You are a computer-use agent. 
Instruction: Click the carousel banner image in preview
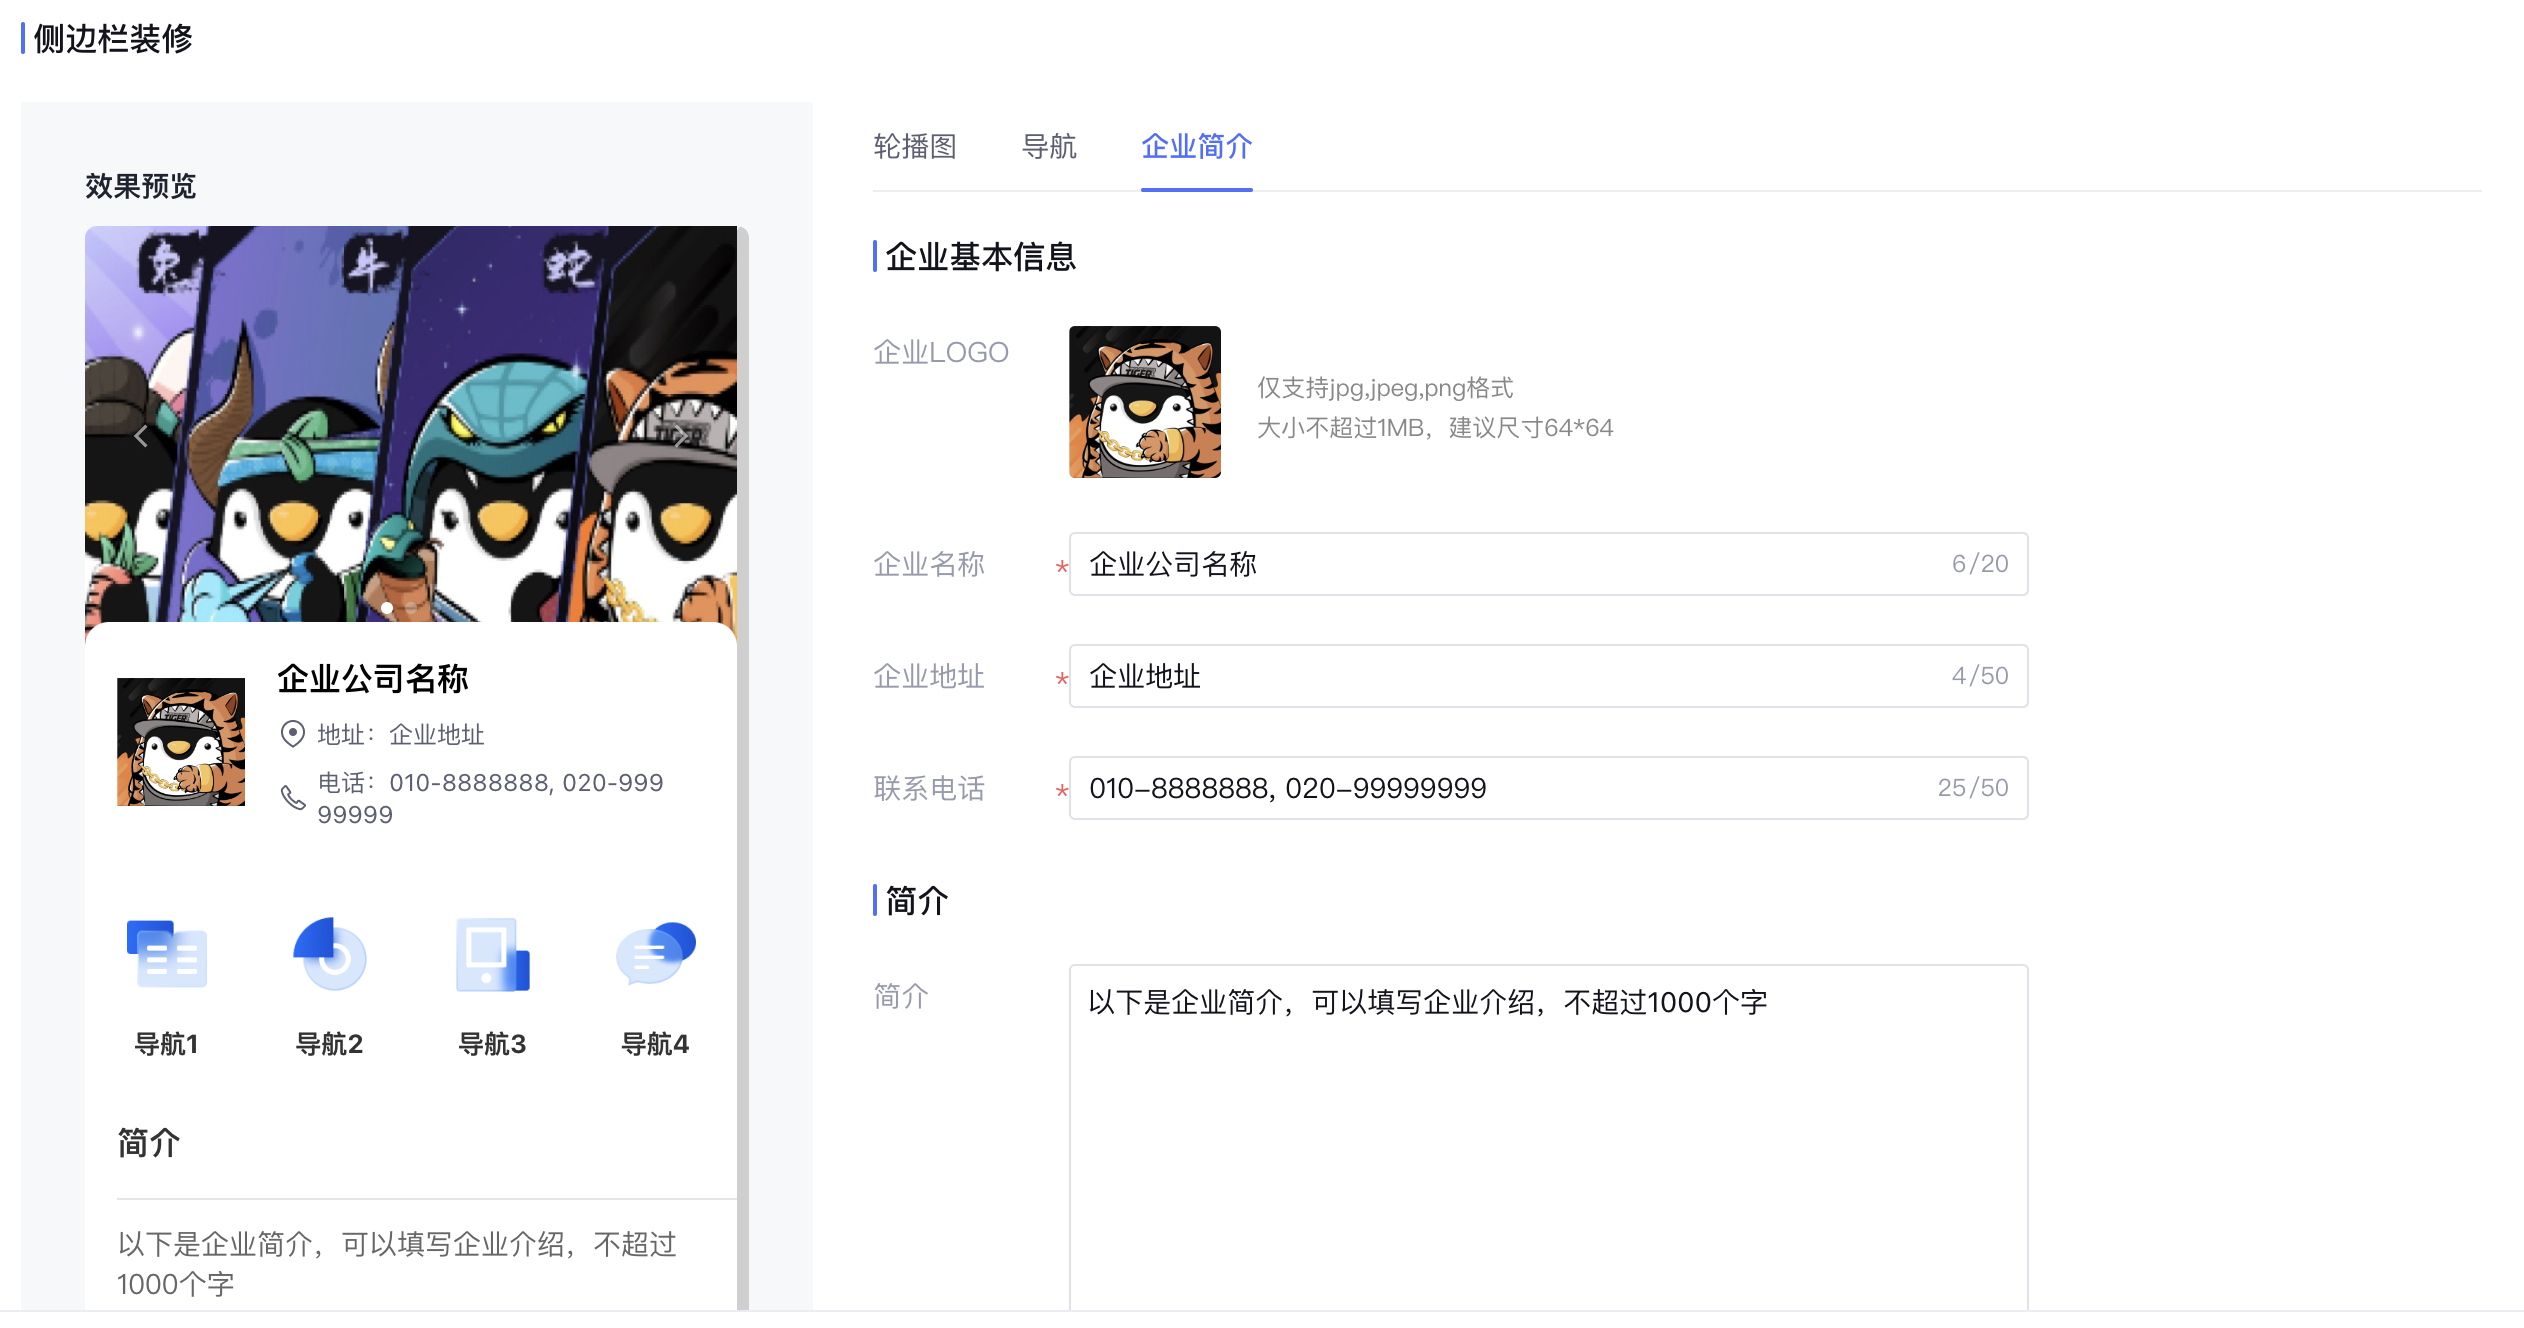coord(411,424)
